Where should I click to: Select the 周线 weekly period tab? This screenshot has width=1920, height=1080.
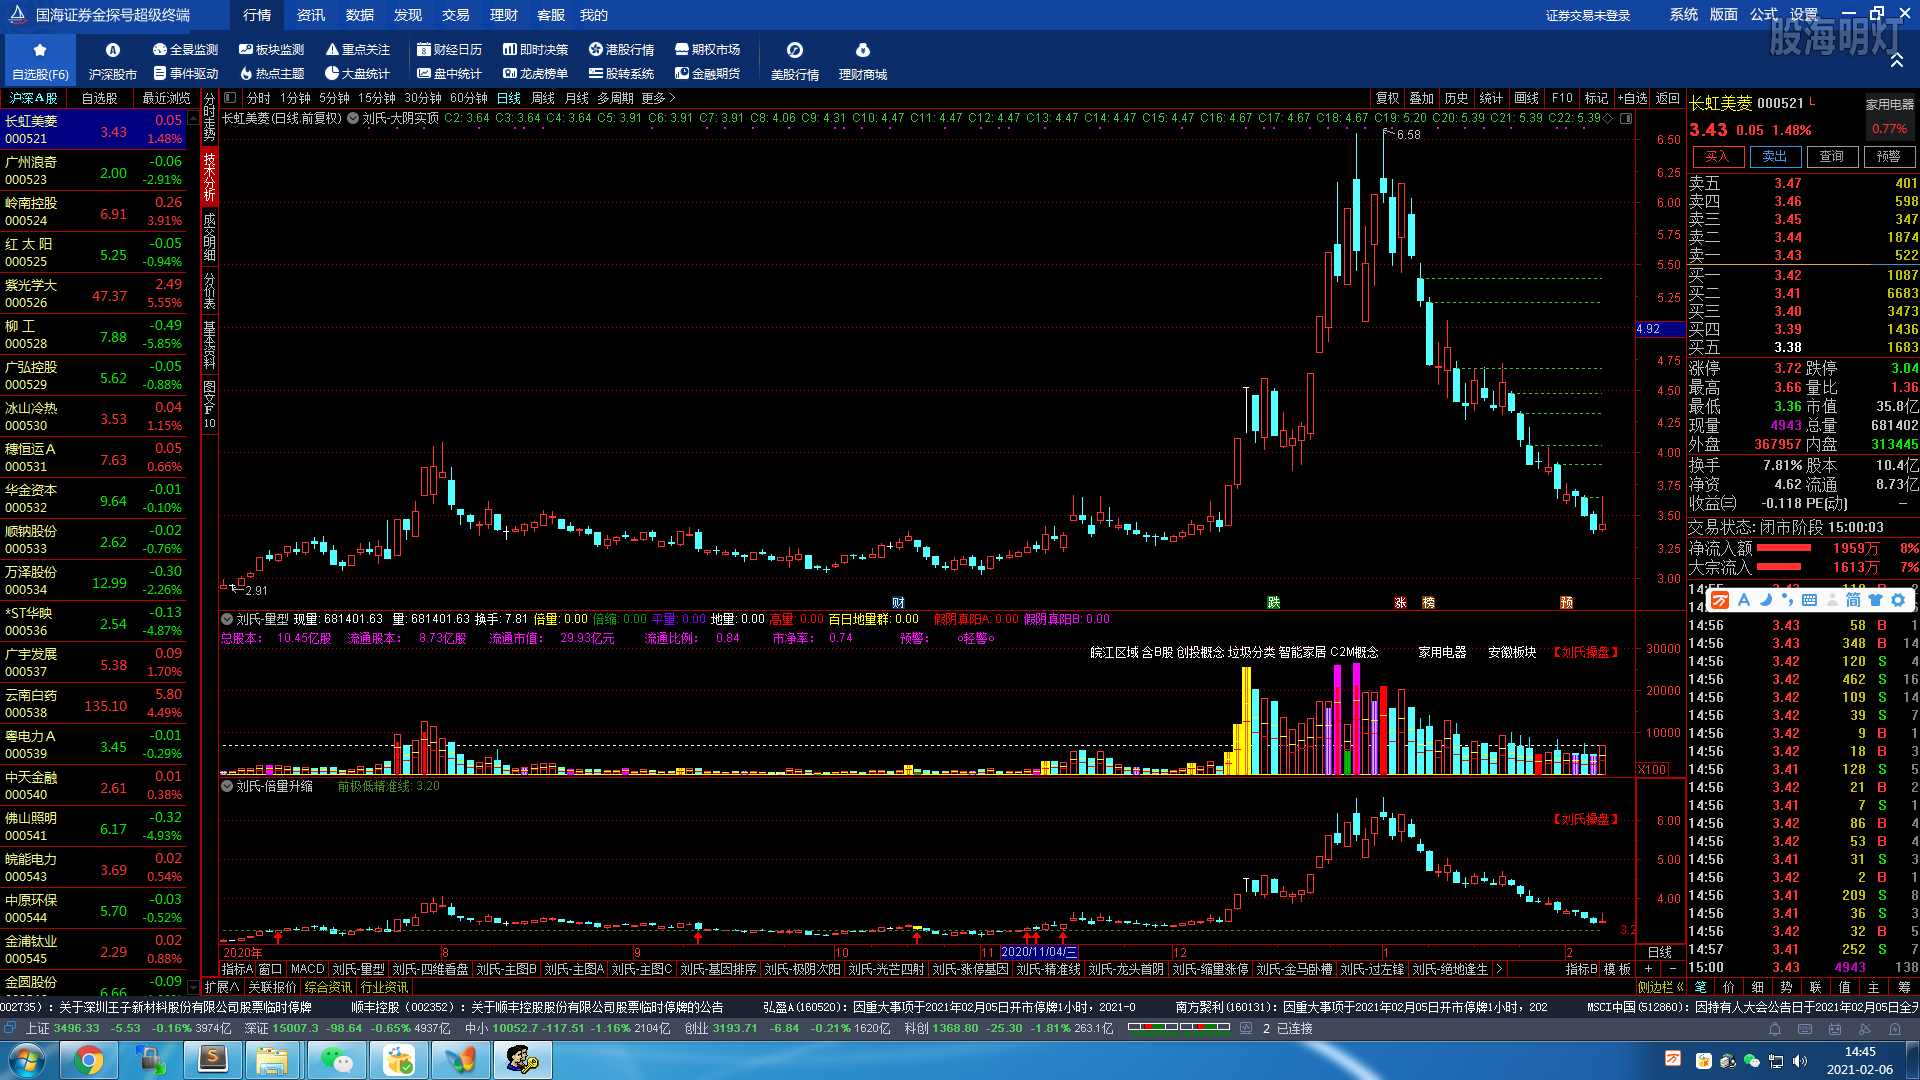pyautogui.click(x=543, y=98)
